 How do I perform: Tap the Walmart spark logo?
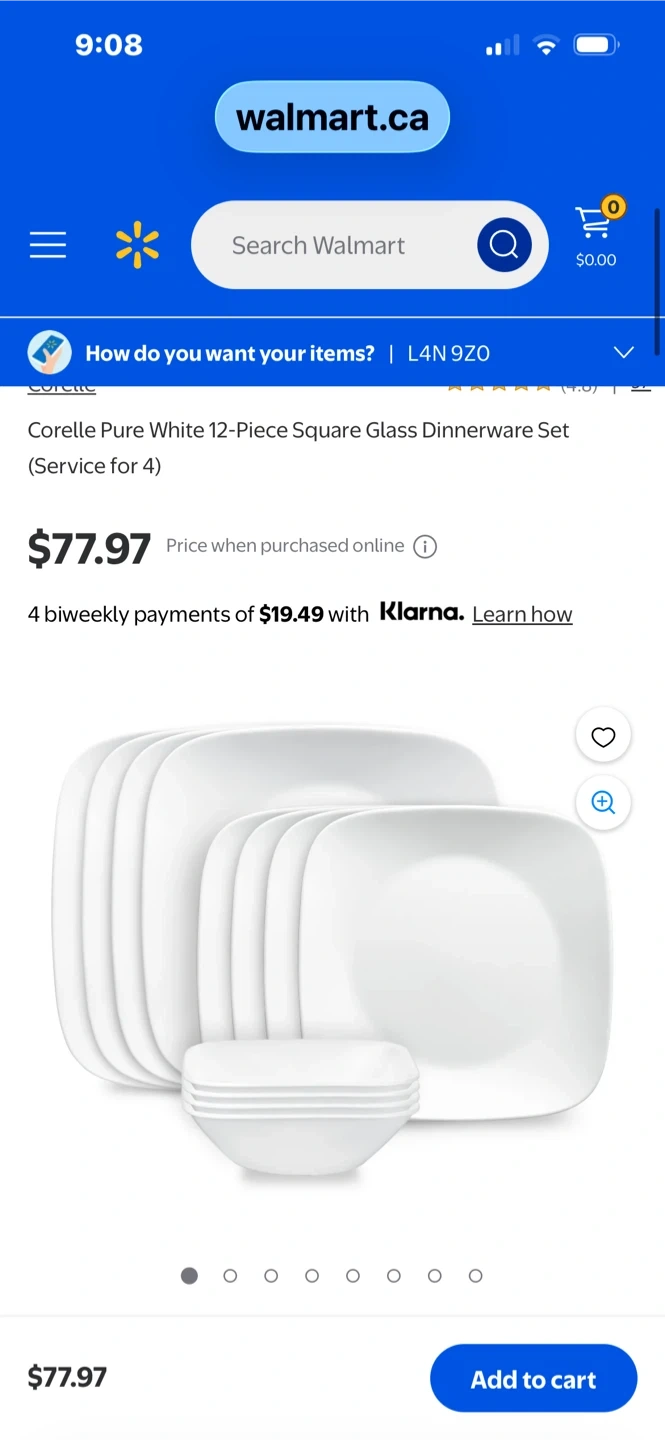pyautogui.click(x=137, y=245)
